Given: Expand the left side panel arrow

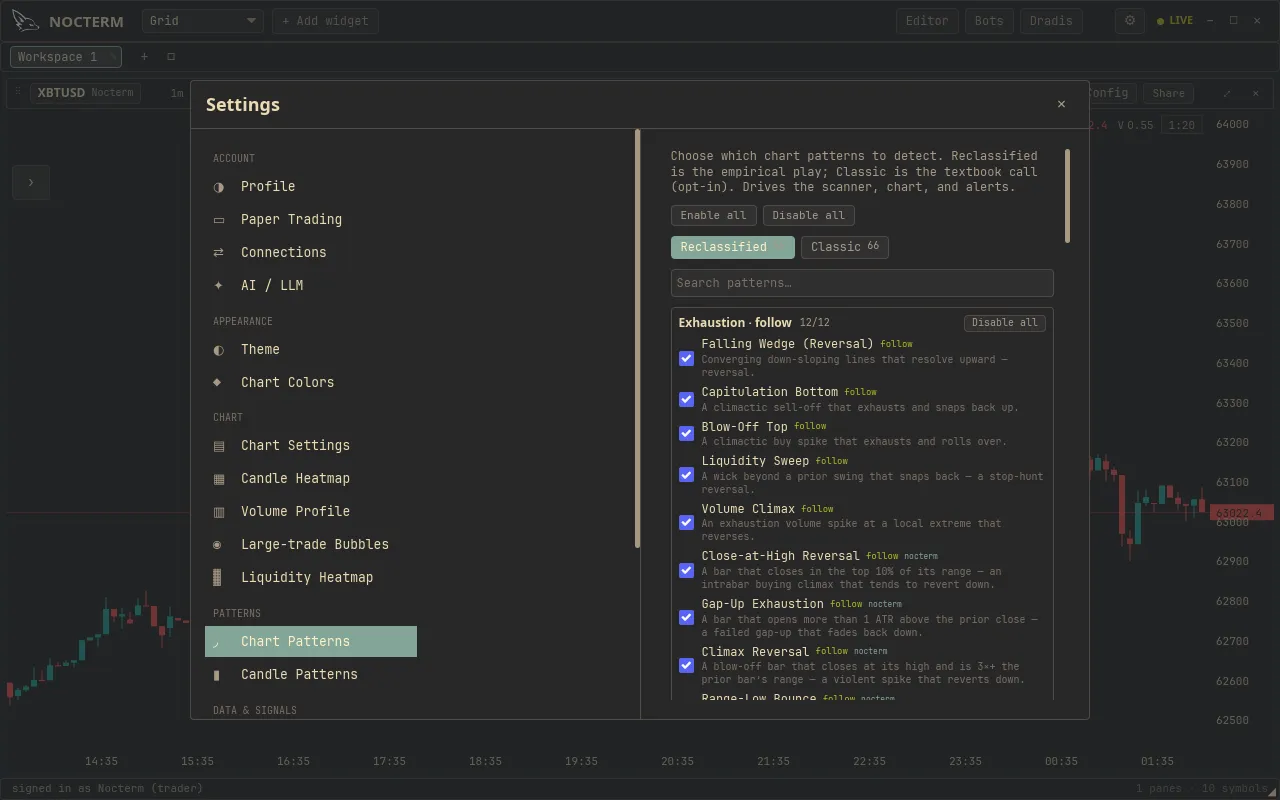Looking at the screenshot, I should pos(31,182).
